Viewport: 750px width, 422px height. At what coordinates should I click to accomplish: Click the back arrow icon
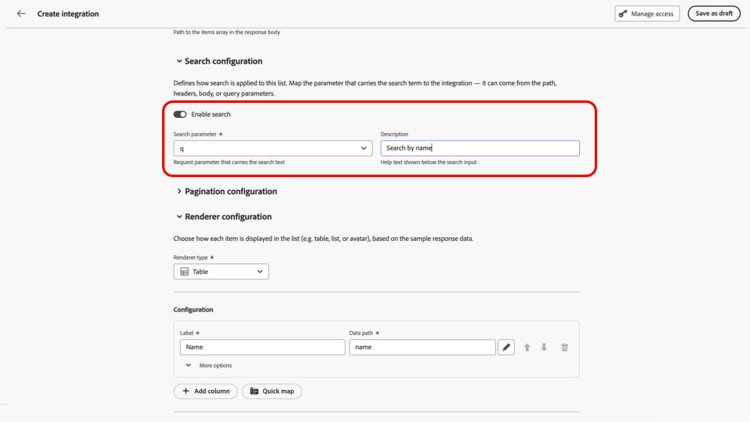pyautogui.click(x=21, y=13)
